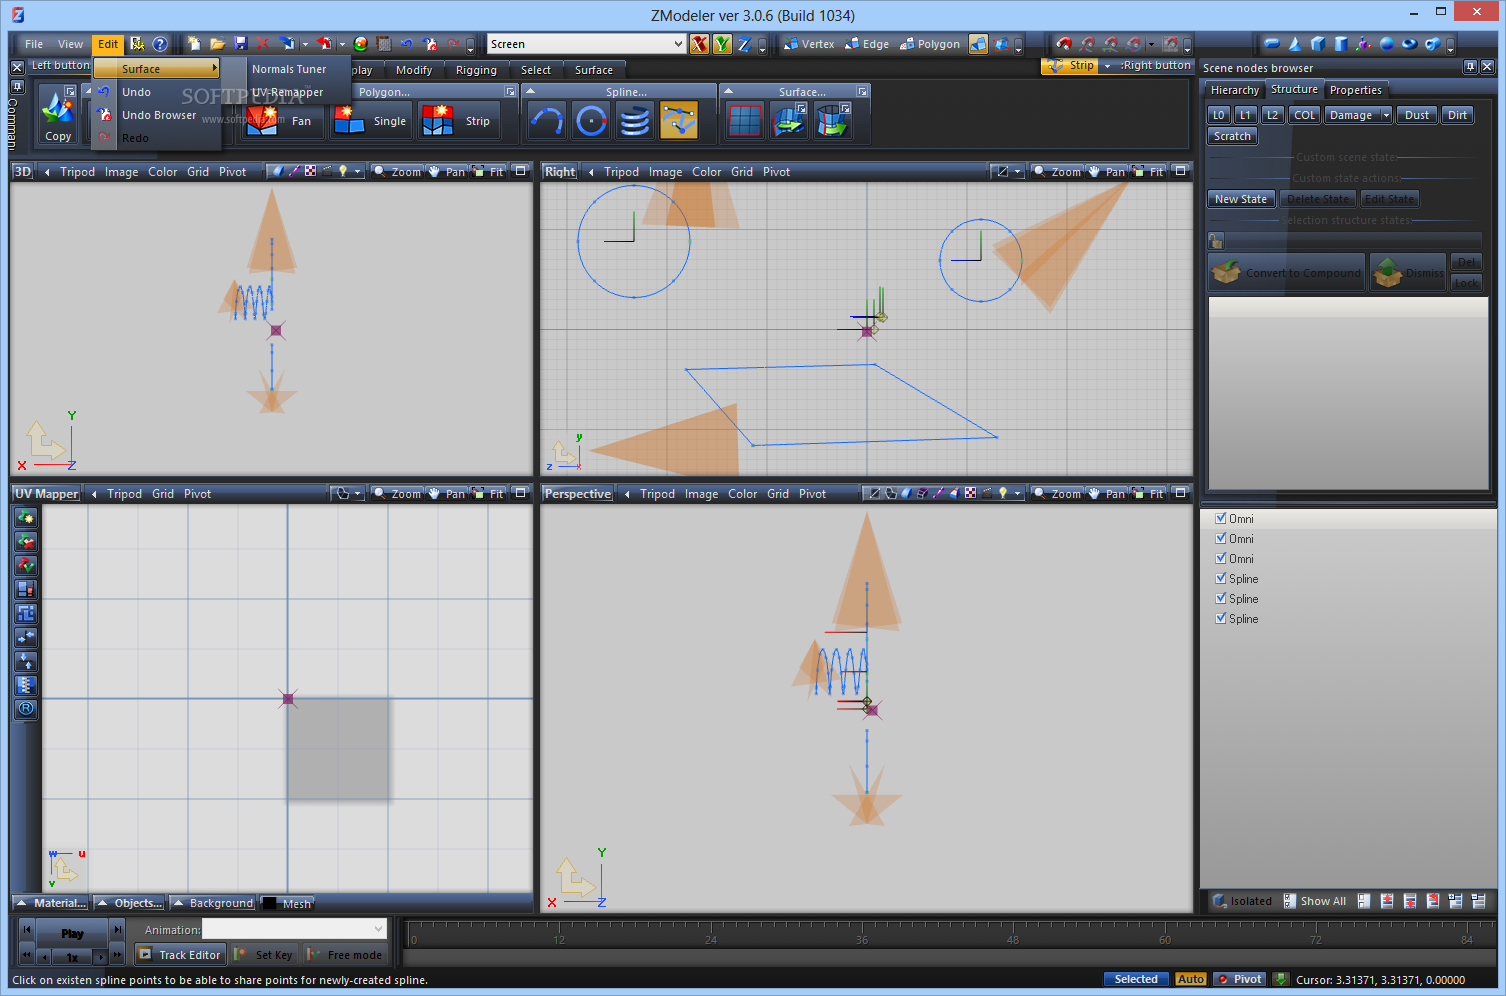The image size is (1506, 996).
Task: Toggle the last Spline node checkbox
Action: [1220, 618]
